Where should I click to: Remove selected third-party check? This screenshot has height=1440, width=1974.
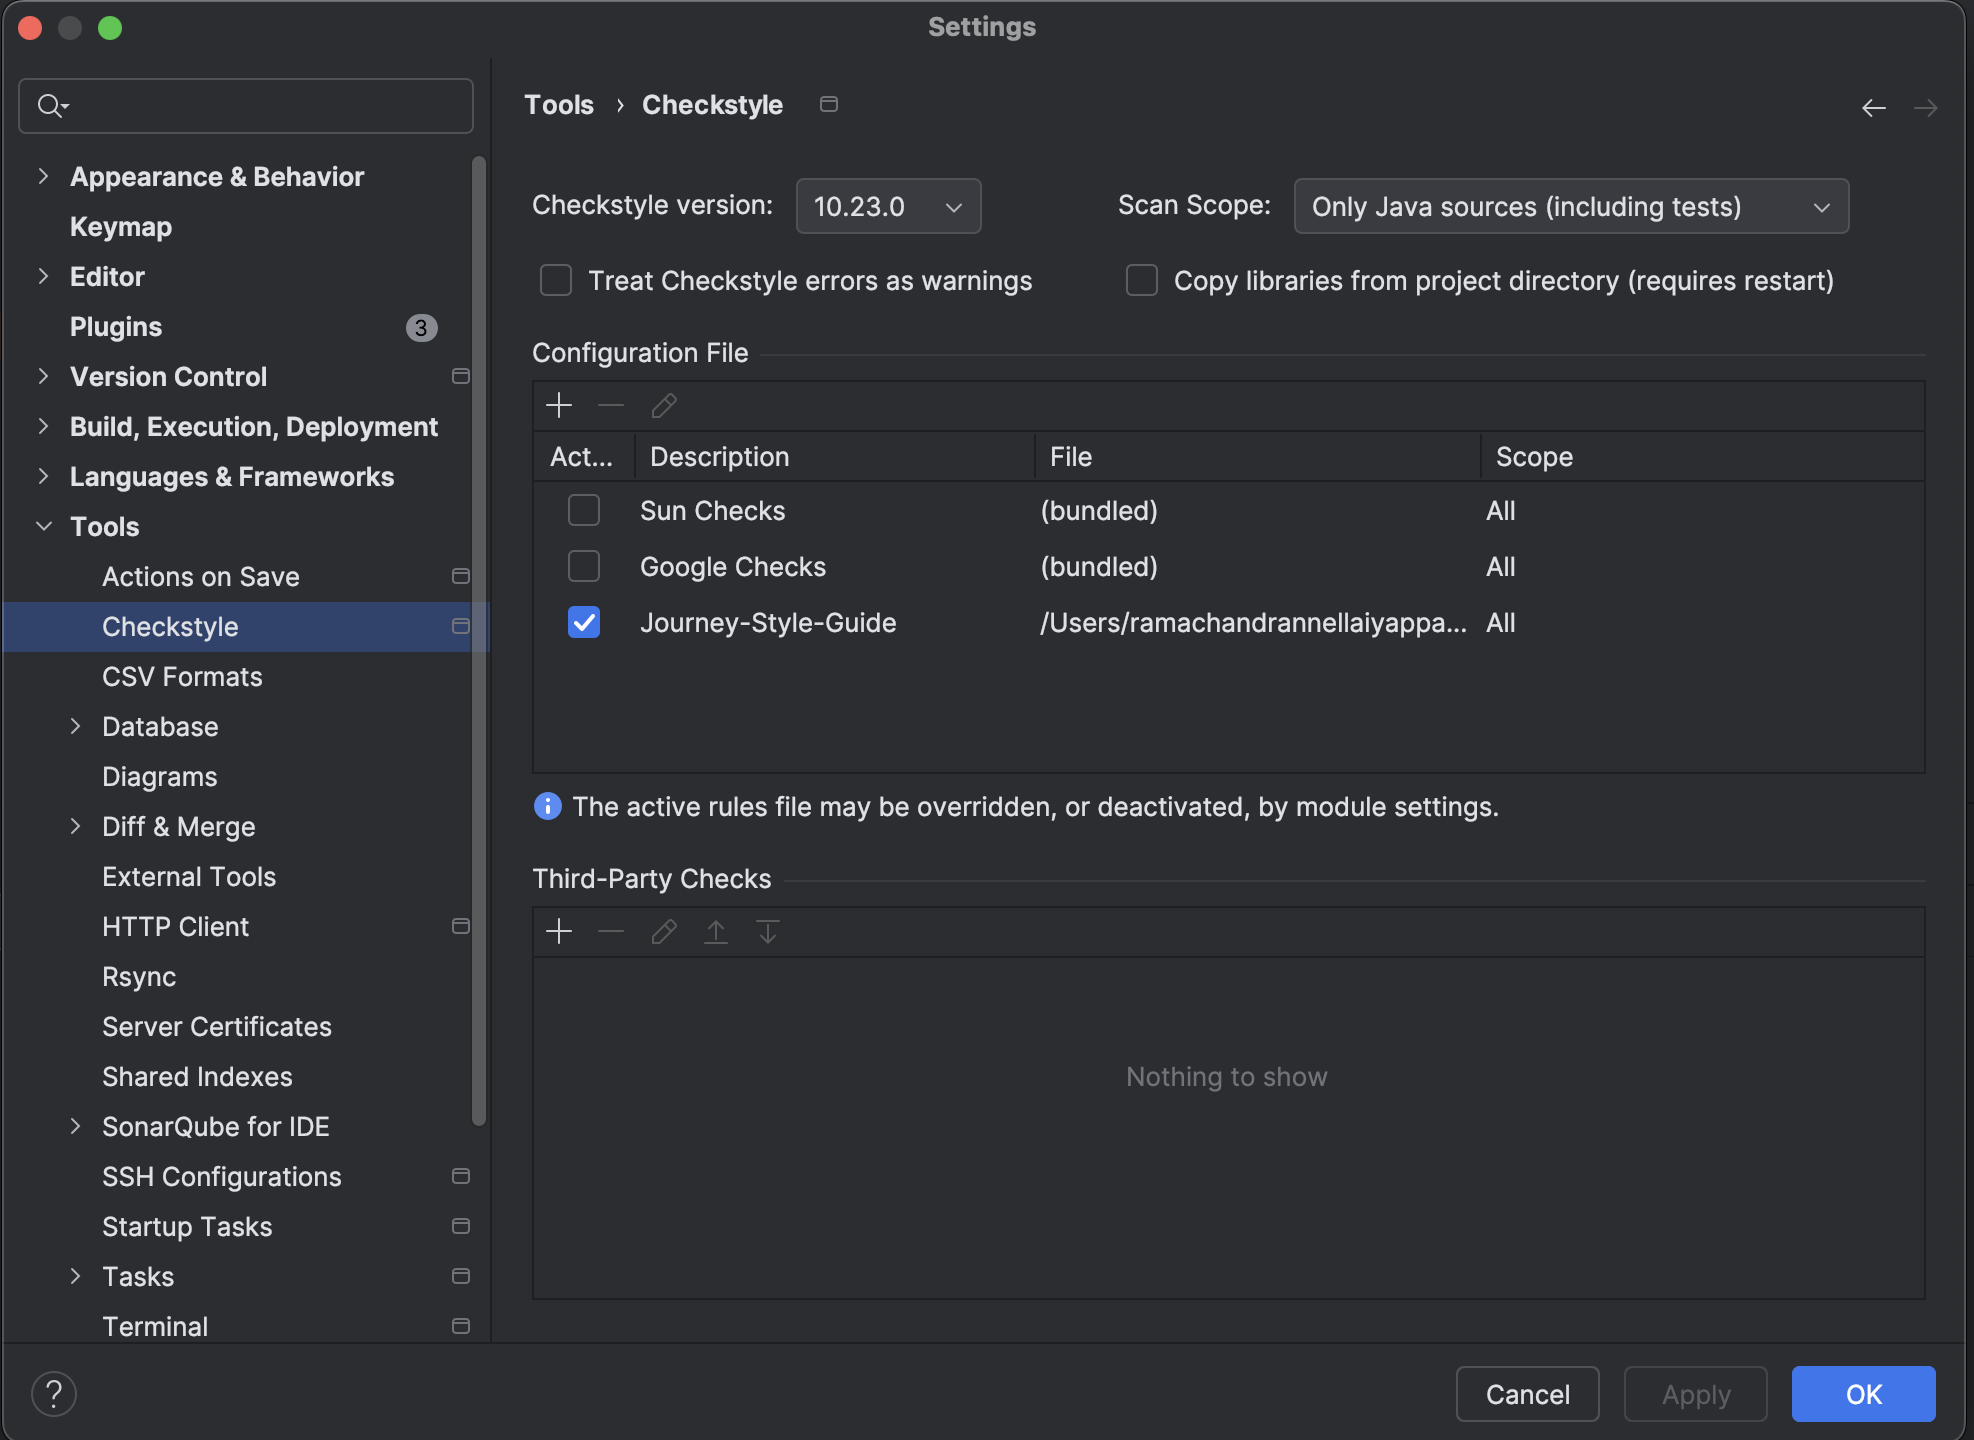(x=611, y=931)
